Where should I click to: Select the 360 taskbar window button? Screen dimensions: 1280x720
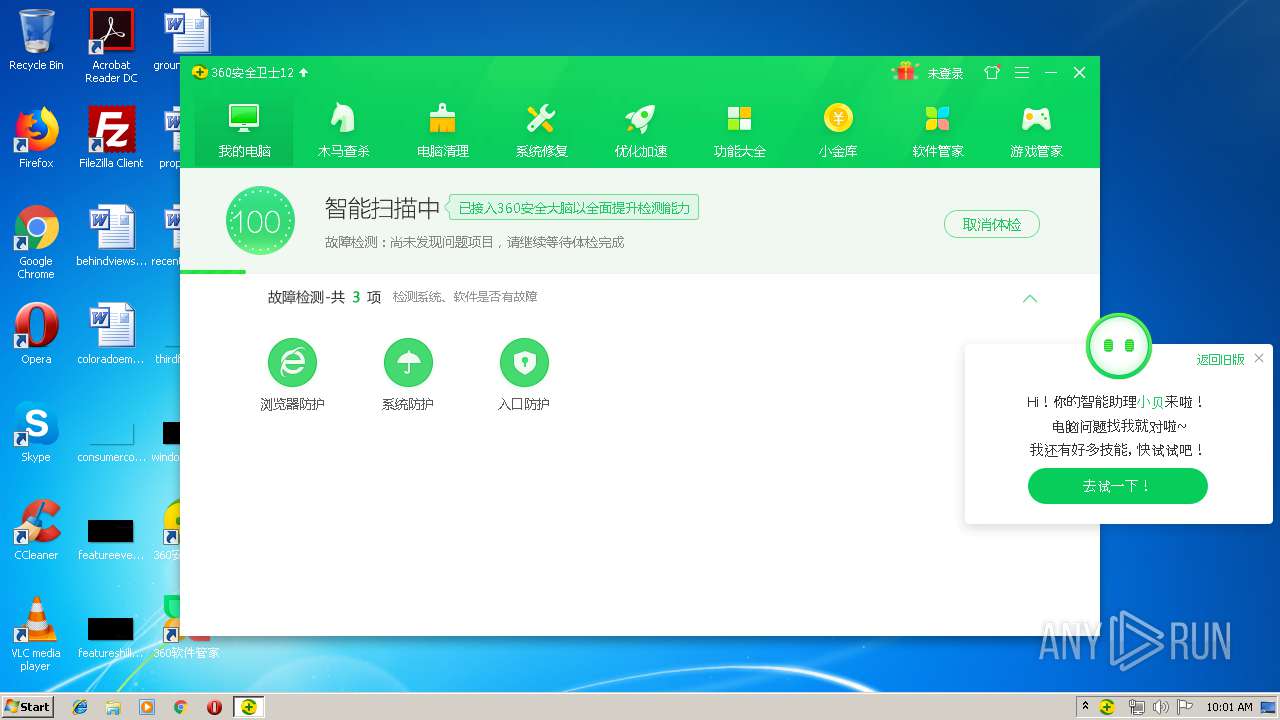pos(248,707)
